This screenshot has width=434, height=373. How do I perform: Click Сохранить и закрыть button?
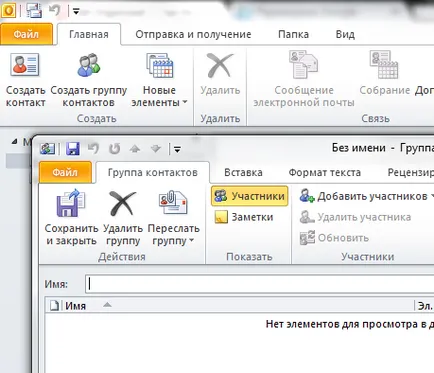[71, 218]
